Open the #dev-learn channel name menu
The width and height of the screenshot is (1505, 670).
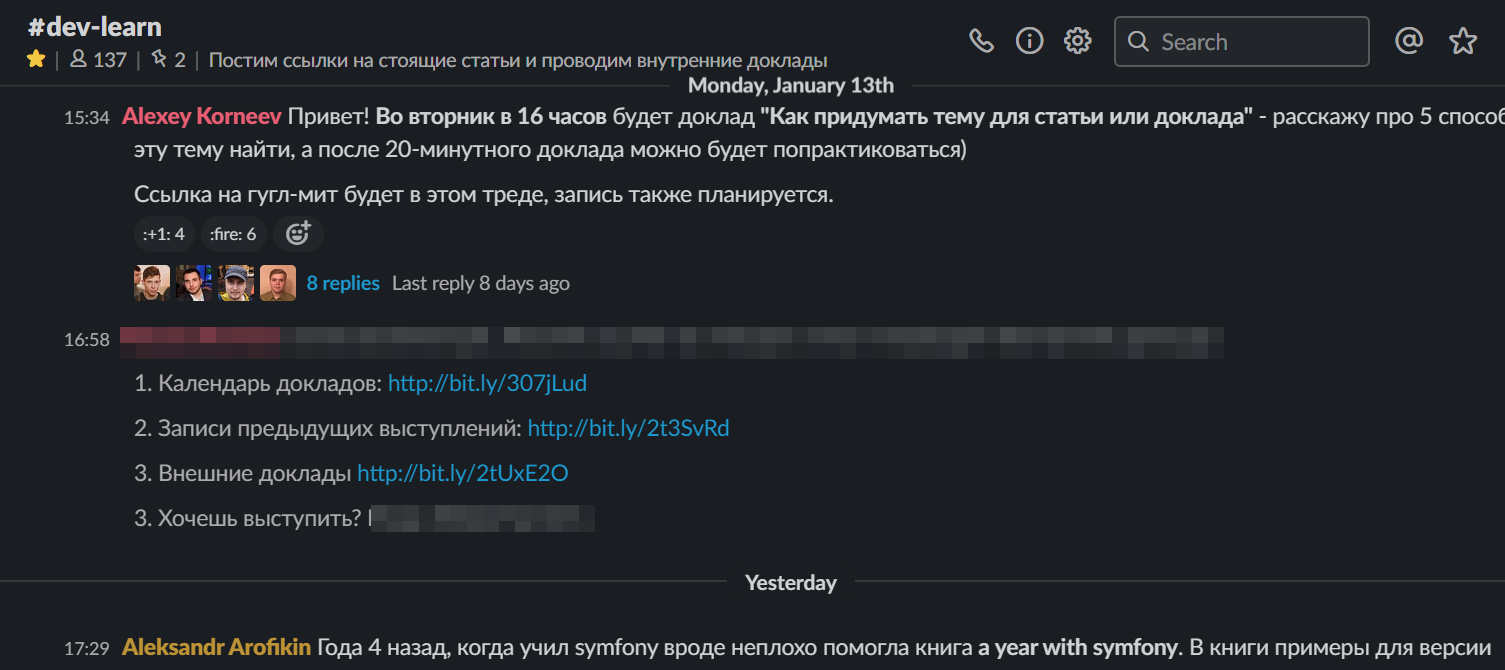coord(94,26)
